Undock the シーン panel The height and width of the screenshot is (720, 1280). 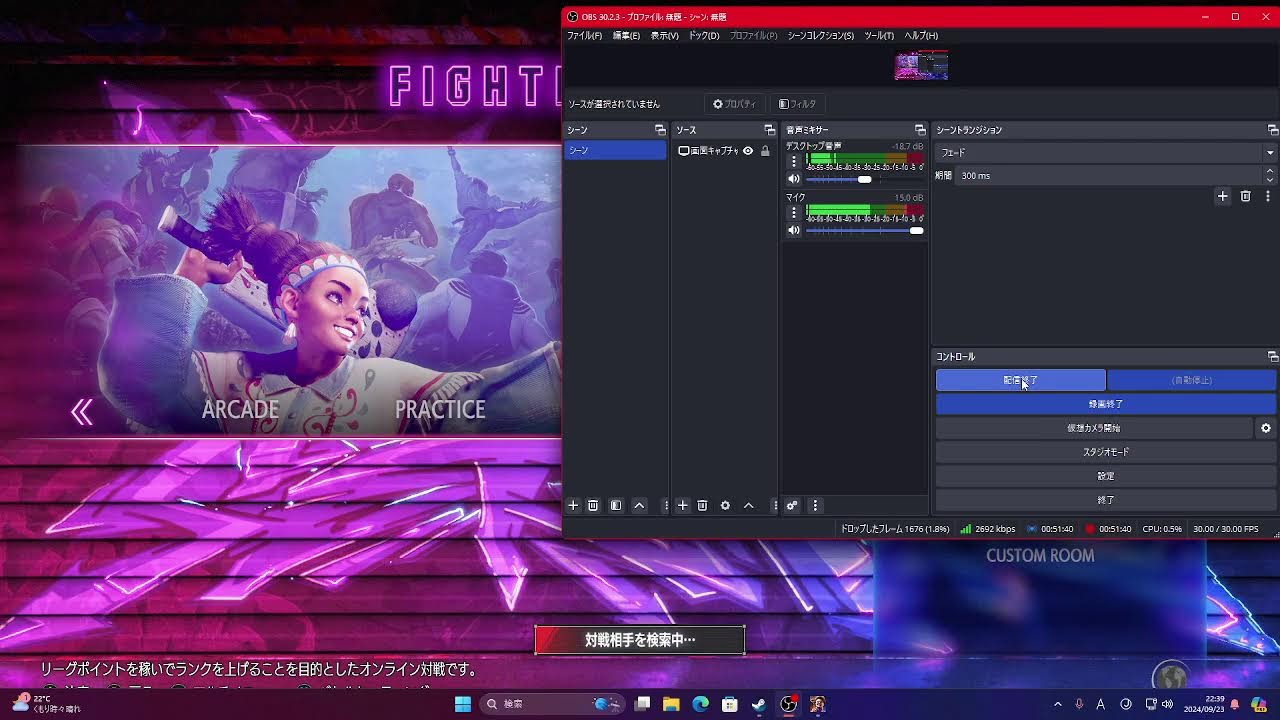[660, 130]
